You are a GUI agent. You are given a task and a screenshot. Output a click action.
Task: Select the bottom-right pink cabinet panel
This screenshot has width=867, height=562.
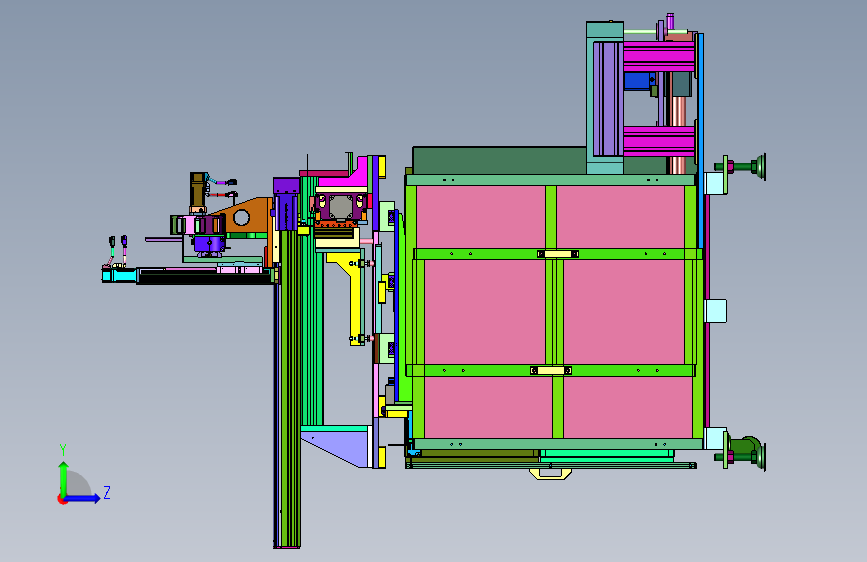coord(628,407)
